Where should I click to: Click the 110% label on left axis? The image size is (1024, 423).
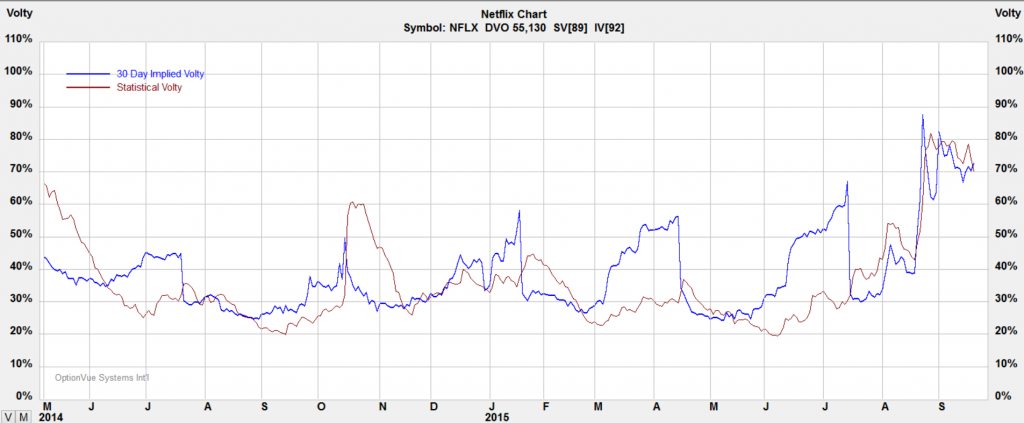18,39
